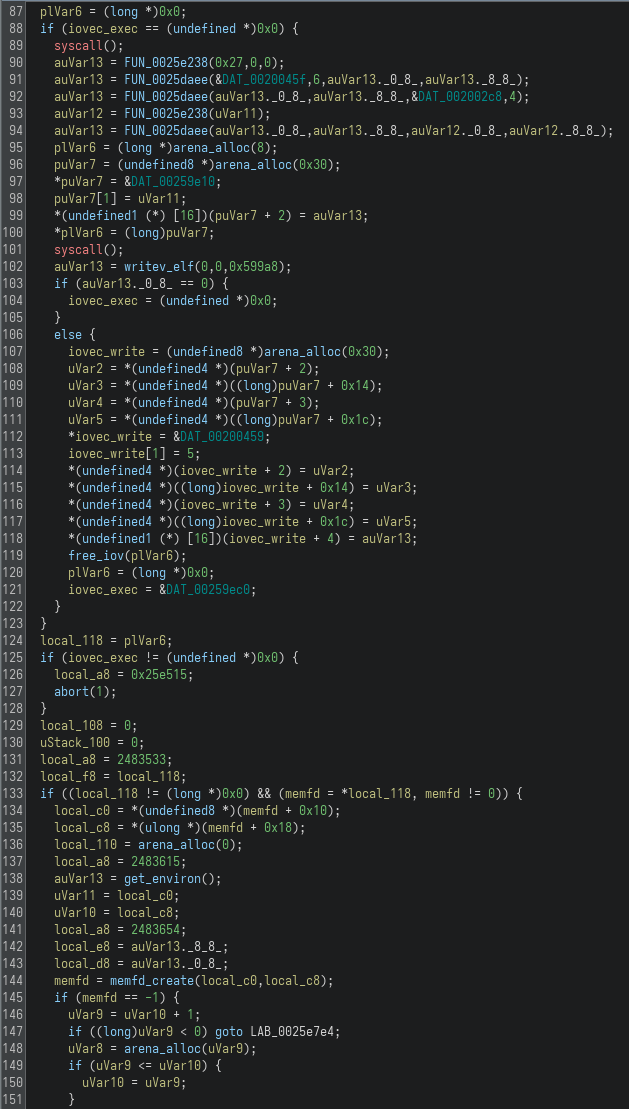
Task: Select the DAT_00259ec0 data reference
Action: (211, 589)
